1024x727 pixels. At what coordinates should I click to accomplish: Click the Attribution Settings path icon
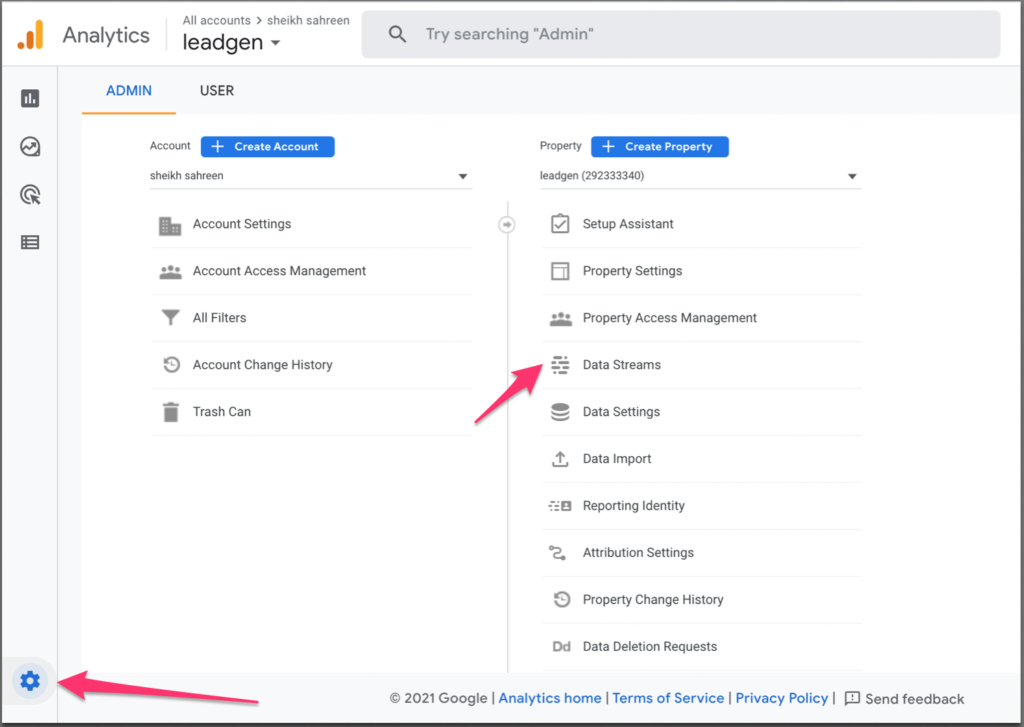[x=558, y=553]
